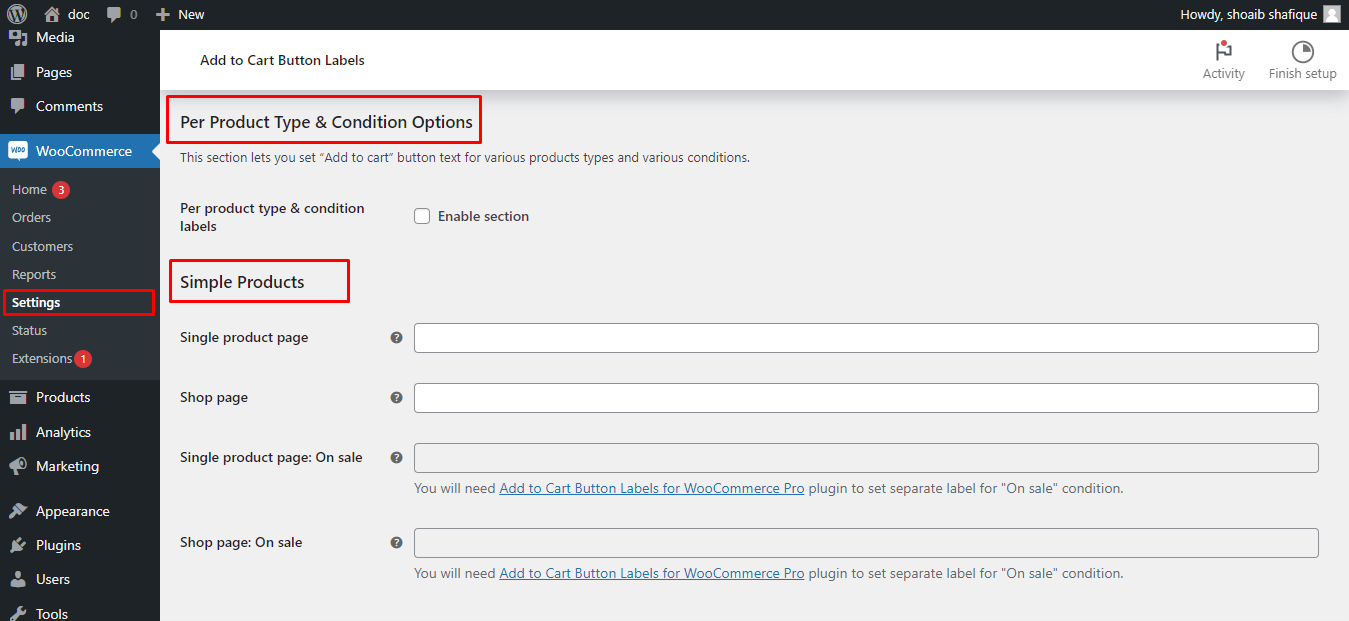
Task: Open WooCommerce Extensions submenu
Action: click(x=42, y=358)
